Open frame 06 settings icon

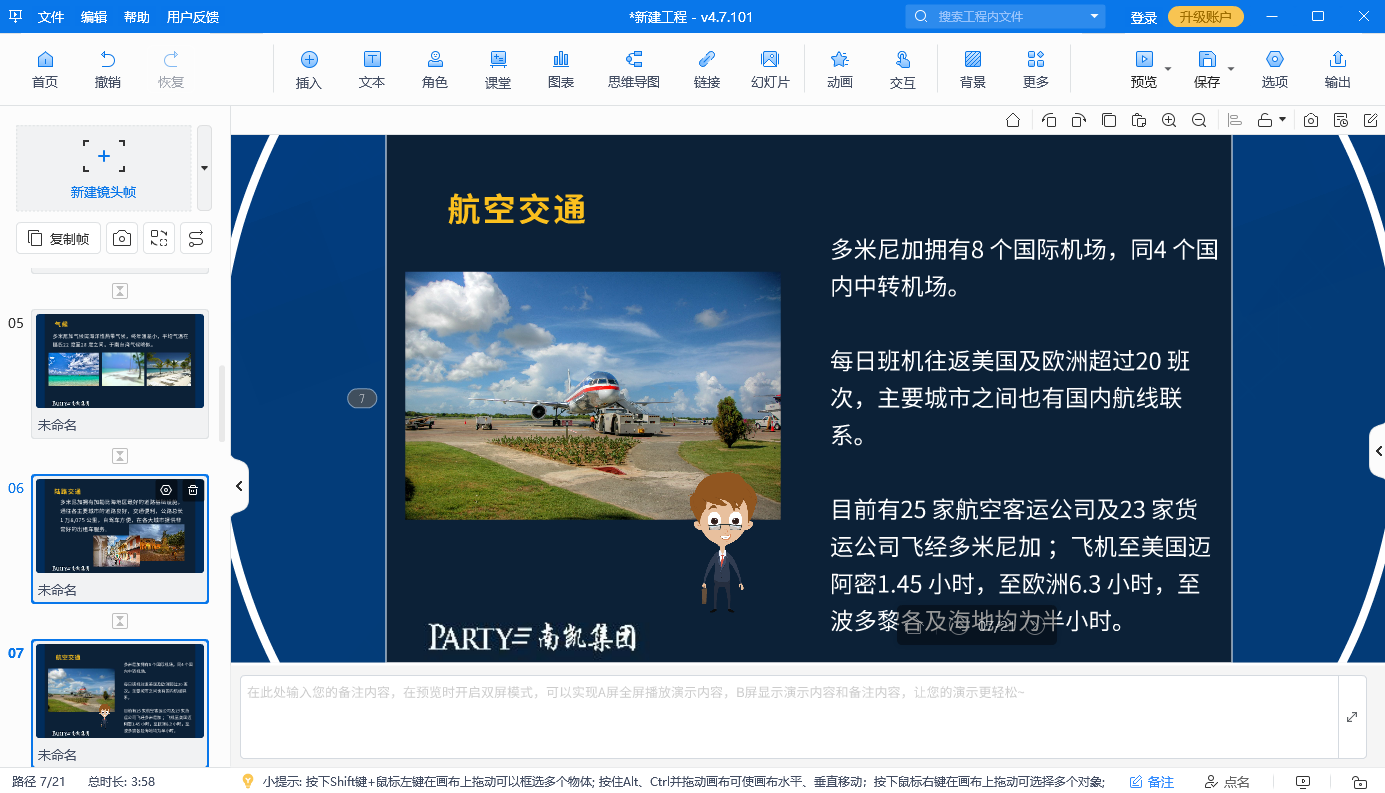[x=166, y=490]
